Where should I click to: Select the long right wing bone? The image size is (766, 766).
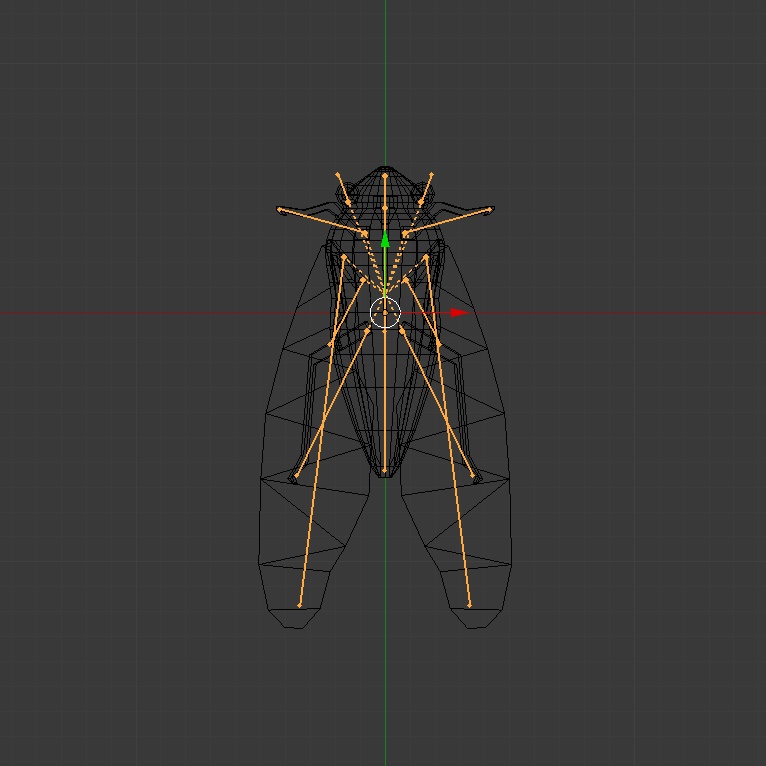pyautogui.click(x=448, y=431)
